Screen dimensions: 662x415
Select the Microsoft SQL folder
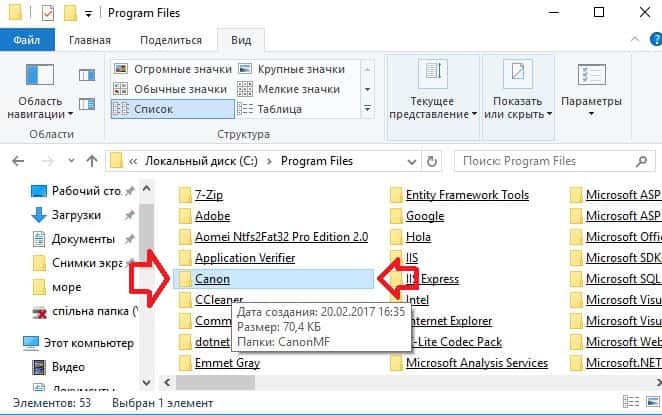coord(615,279)
